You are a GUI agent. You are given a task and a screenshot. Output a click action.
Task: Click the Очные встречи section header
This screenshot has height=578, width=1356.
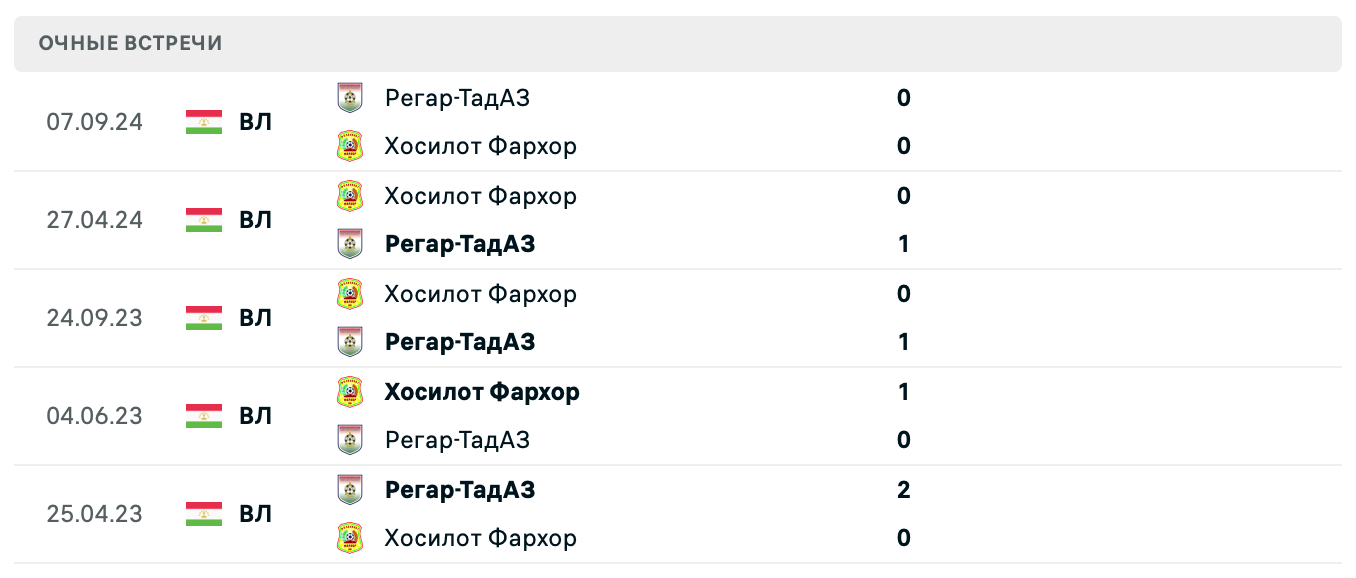point(131,43)
